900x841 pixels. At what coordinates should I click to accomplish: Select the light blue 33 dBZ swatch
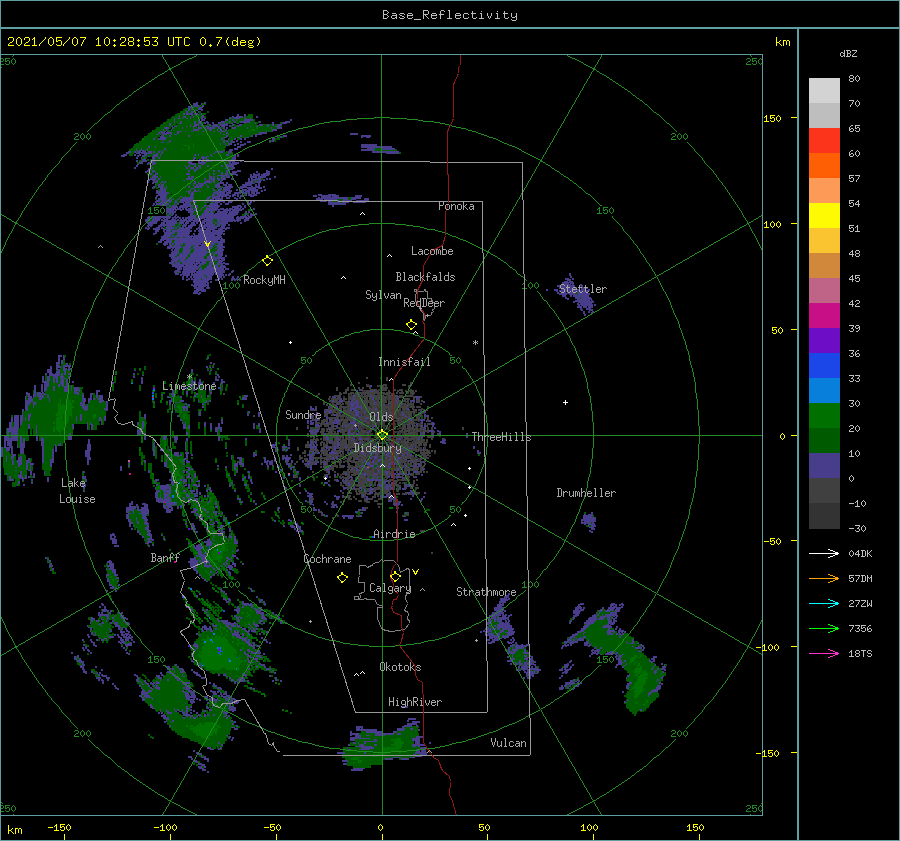[x=824, y=390]
